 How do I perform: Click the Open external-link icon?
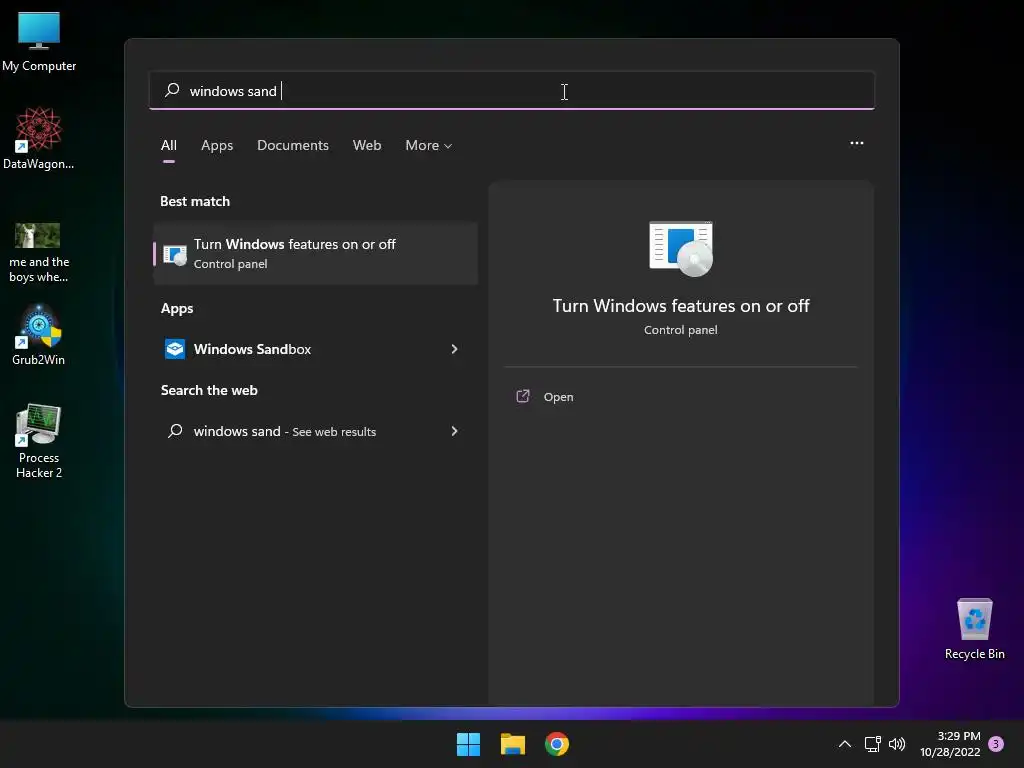(523, 396)
